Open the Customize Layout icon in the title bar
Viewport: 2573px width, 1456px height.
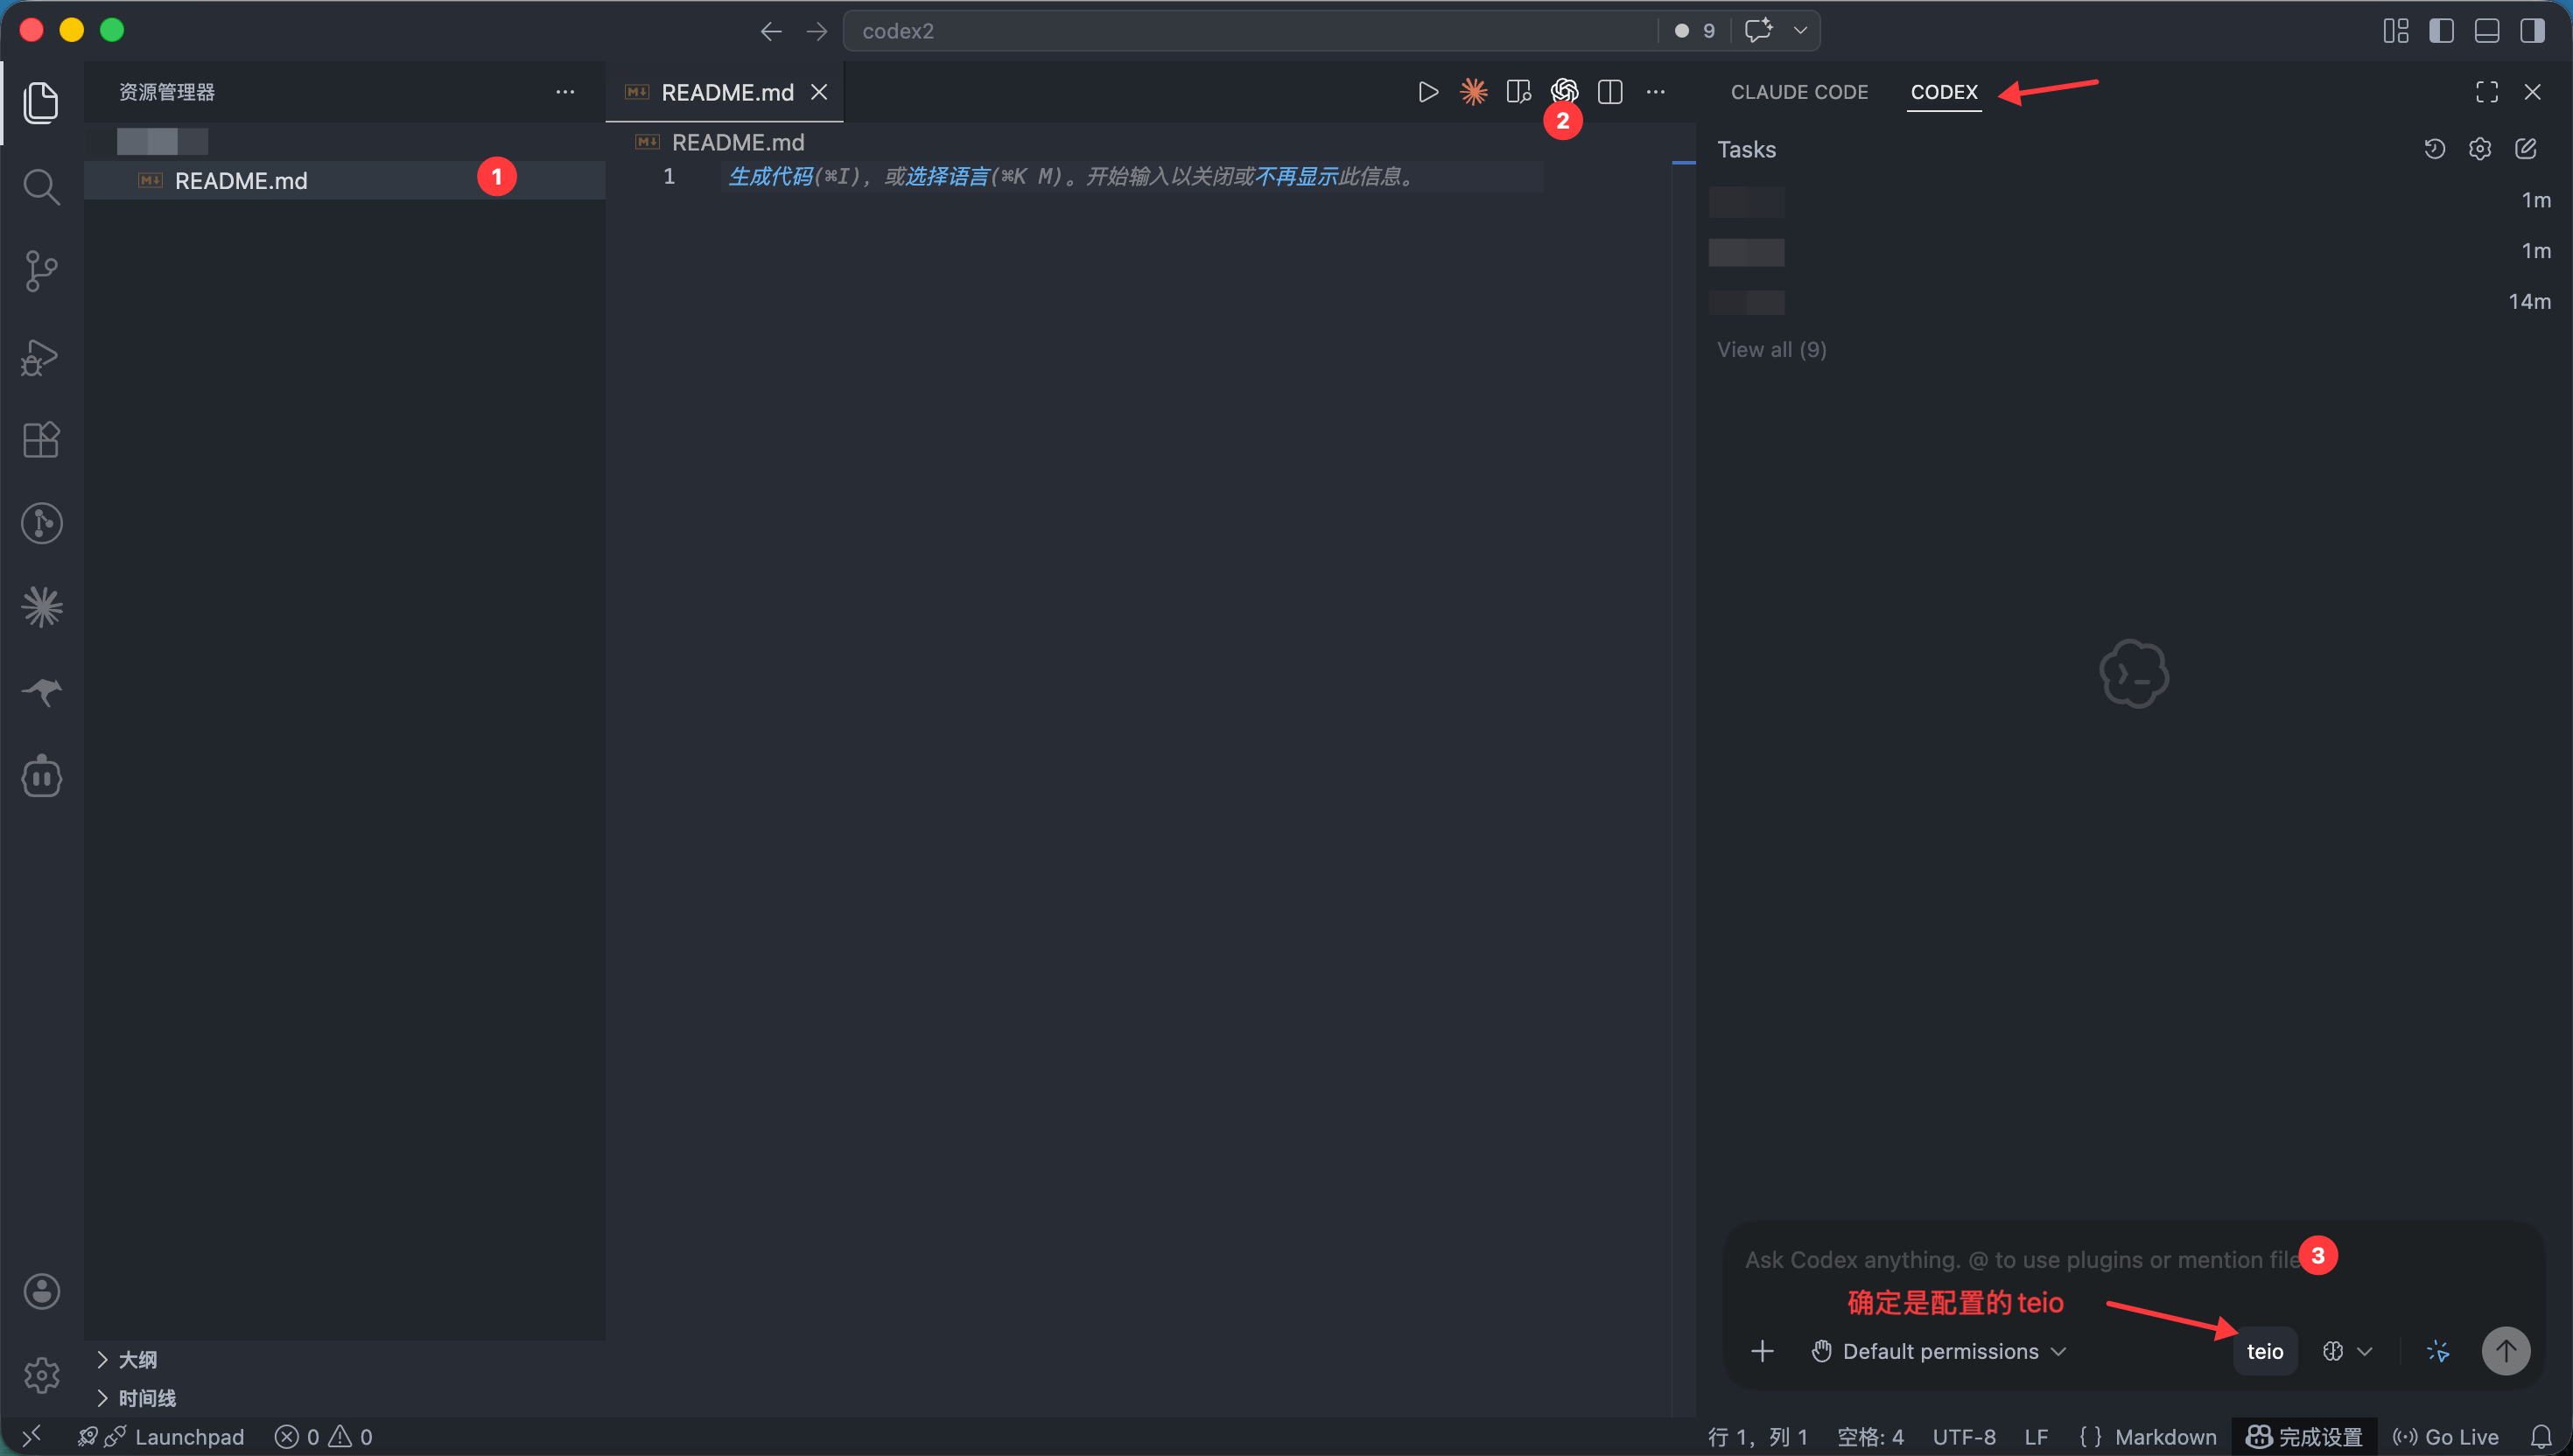2396,31
